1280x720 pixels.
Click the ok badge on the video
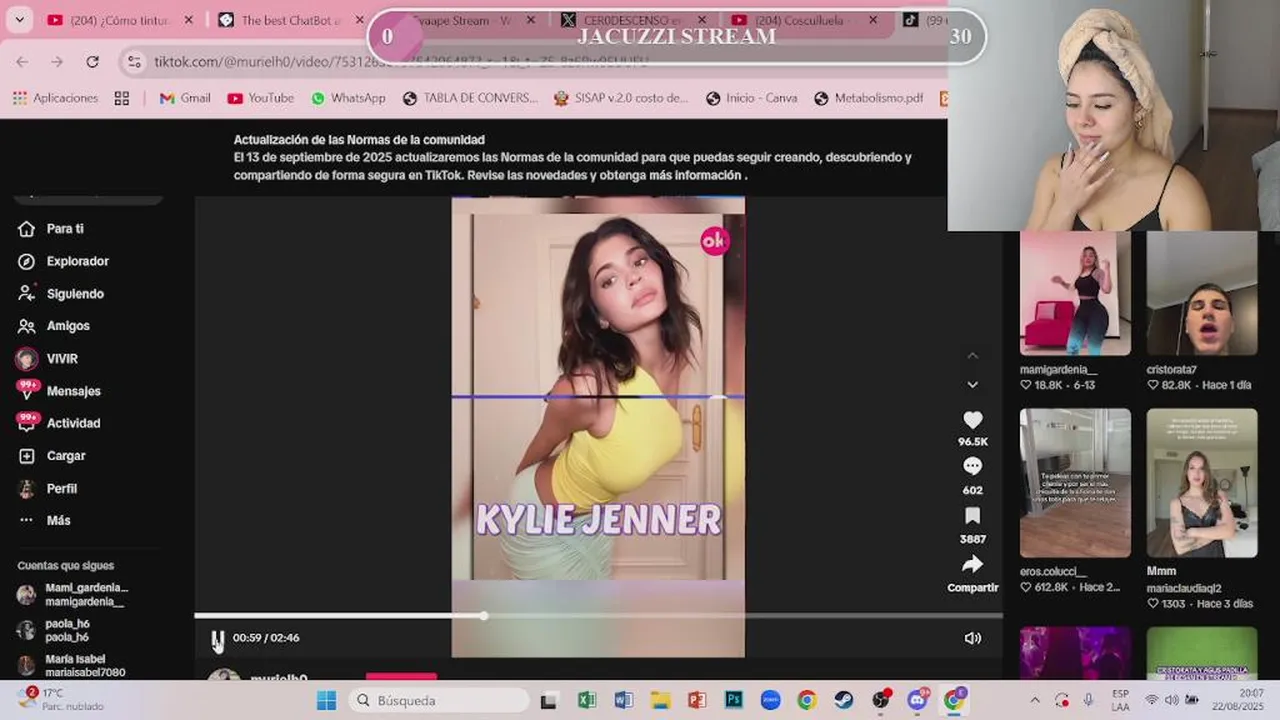click(x=715, y=241)
